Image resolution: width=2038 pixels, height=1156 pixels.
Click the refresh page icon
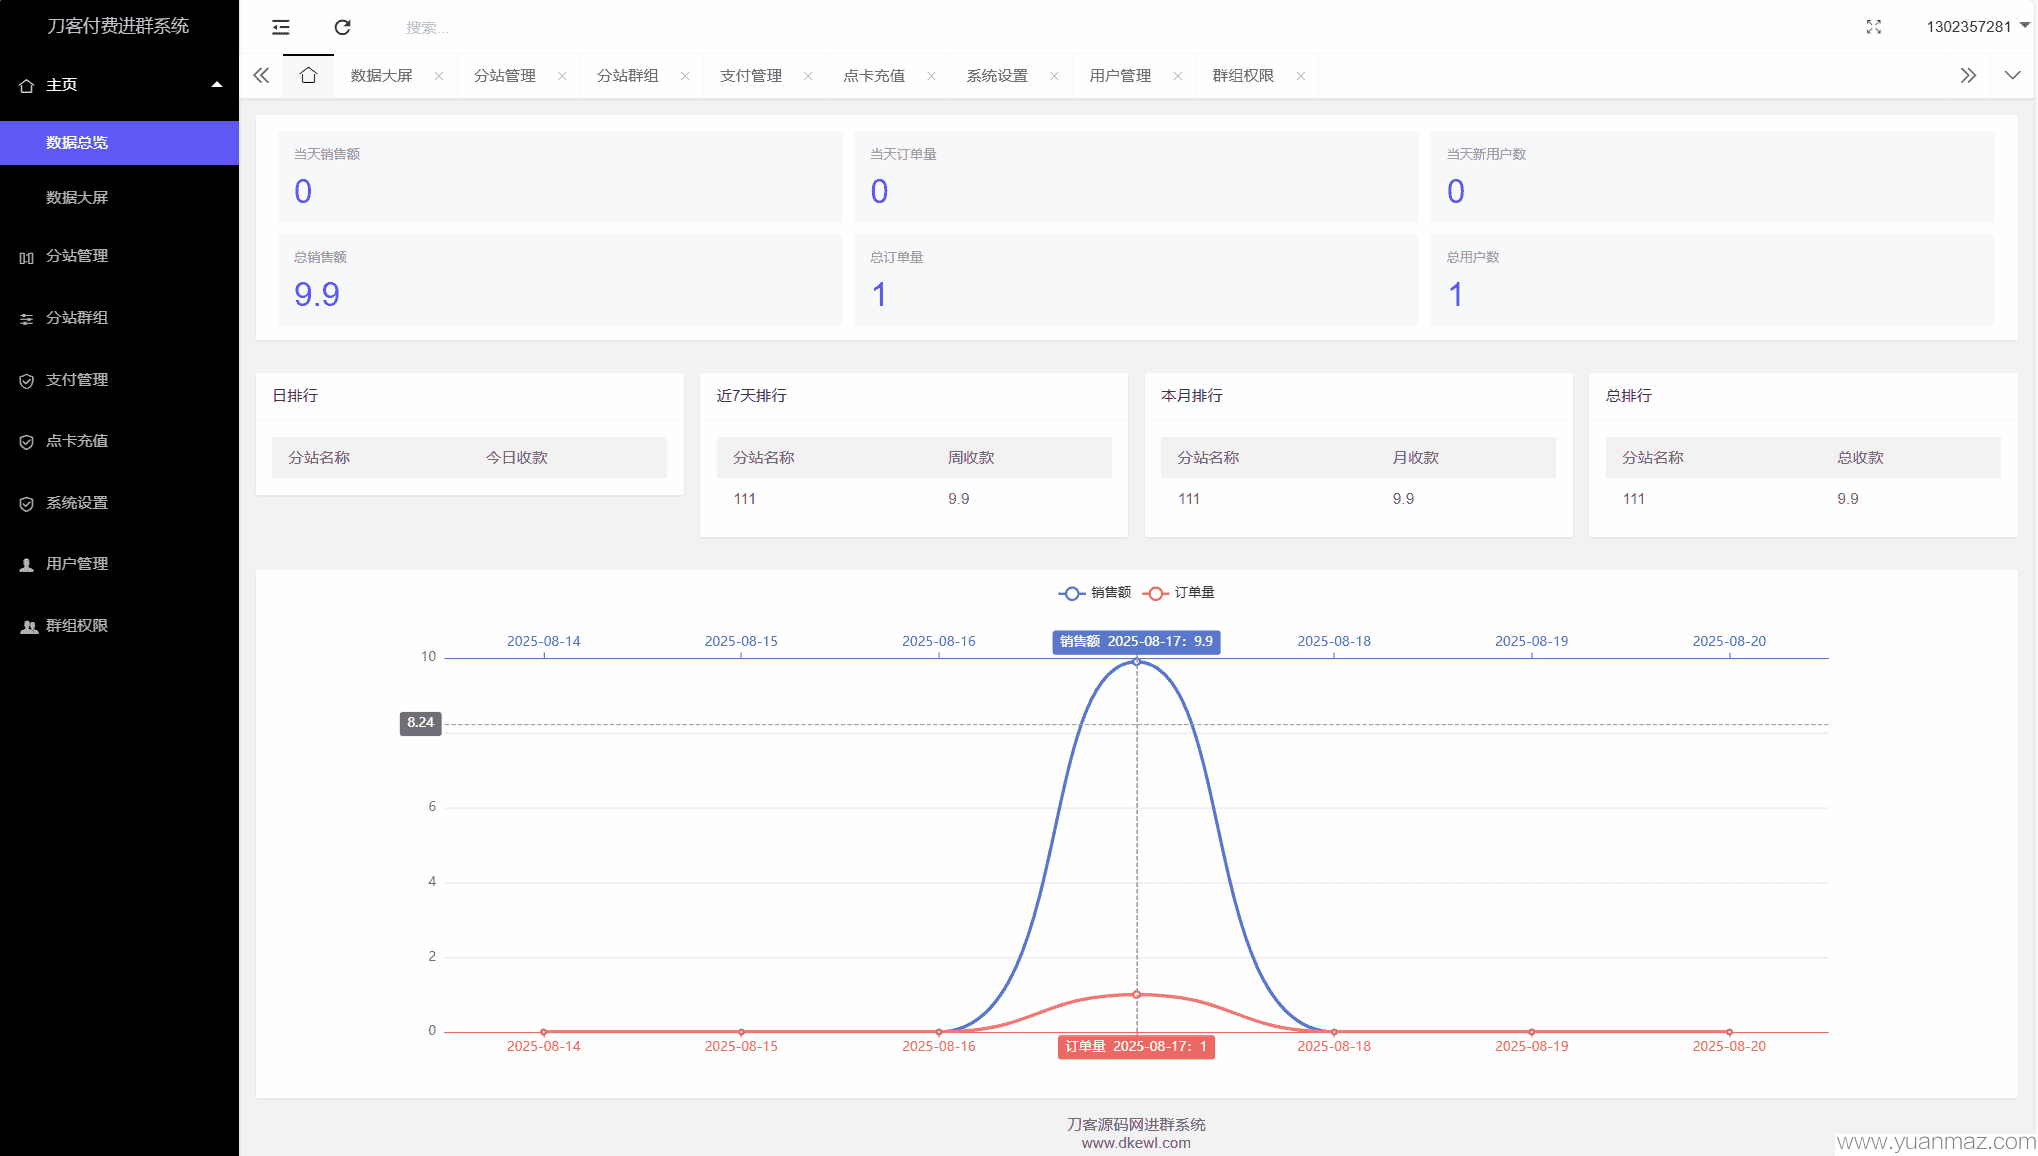pyautogui.click(x=342, y=27)
